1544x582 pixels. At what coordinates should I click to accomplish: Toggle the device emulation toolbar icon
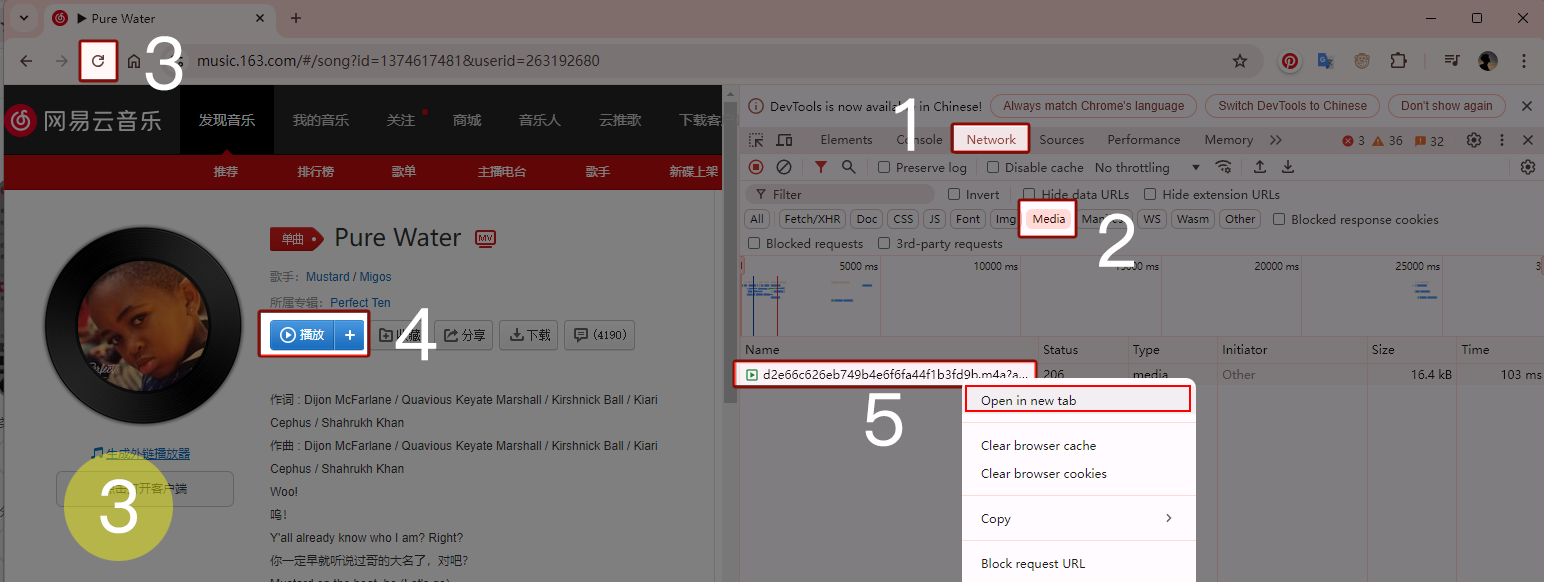tap(785, 140)
